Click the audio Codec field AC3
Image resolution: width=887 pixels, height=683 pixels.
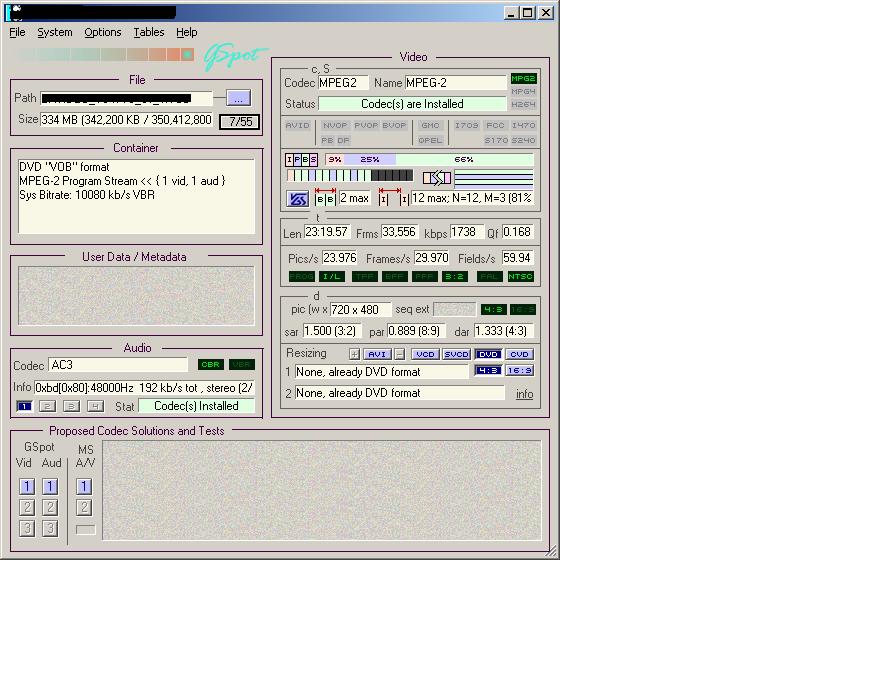pos(118,365)
